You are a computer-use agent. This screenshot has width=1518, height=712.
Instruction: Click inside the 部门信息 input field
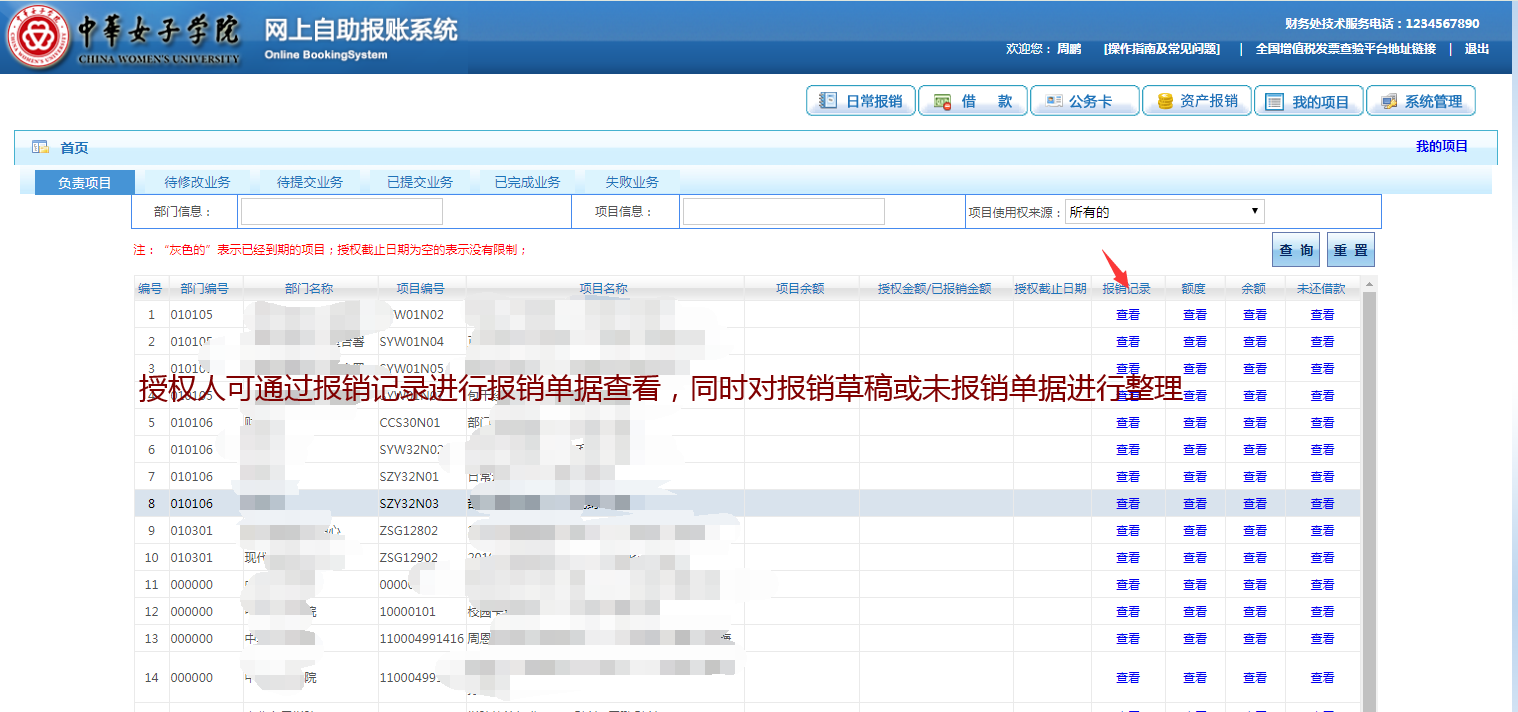pos(340,211)
